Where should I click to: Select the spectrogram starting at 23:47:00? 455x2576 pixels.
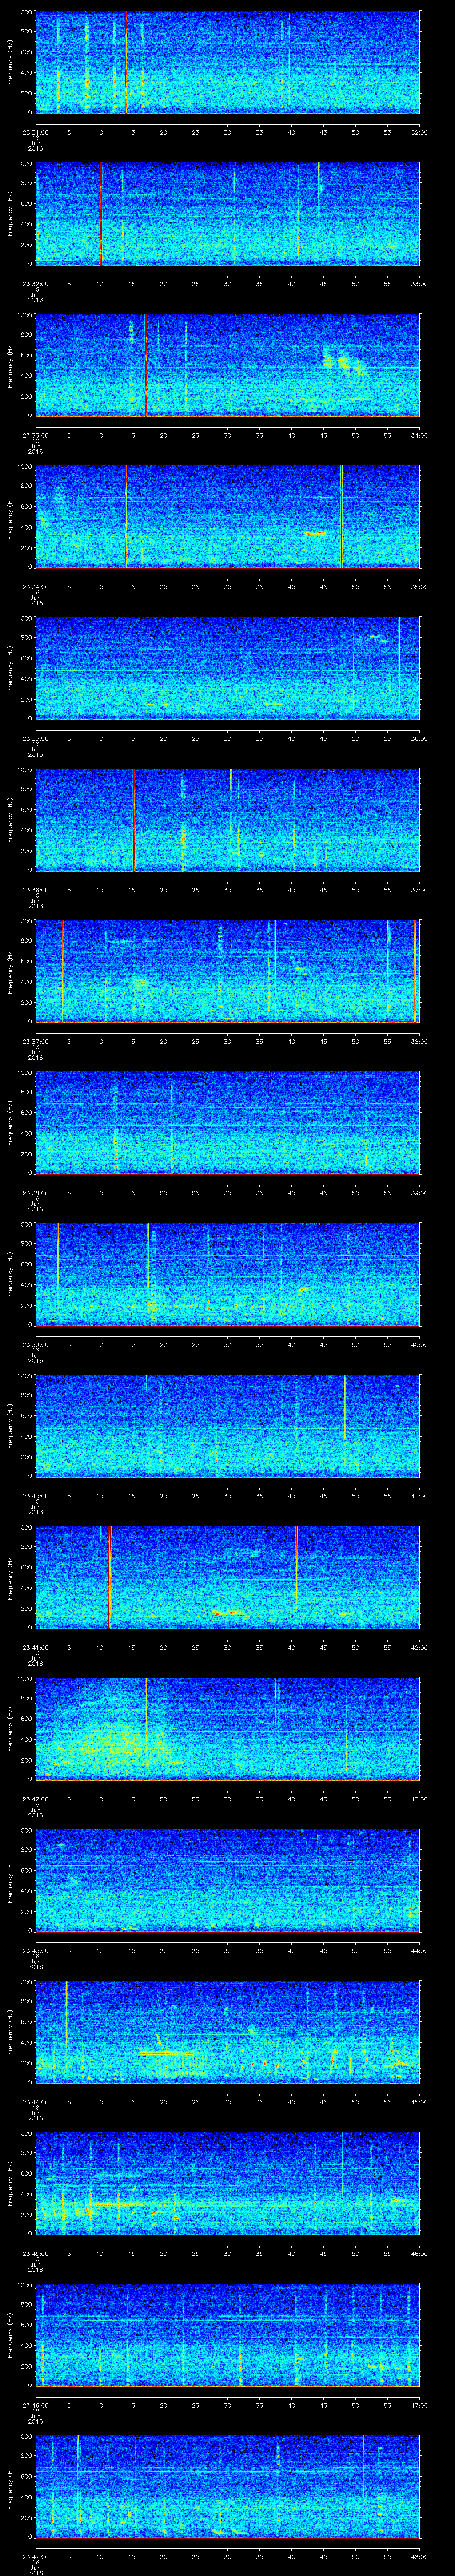(228, 2486)
